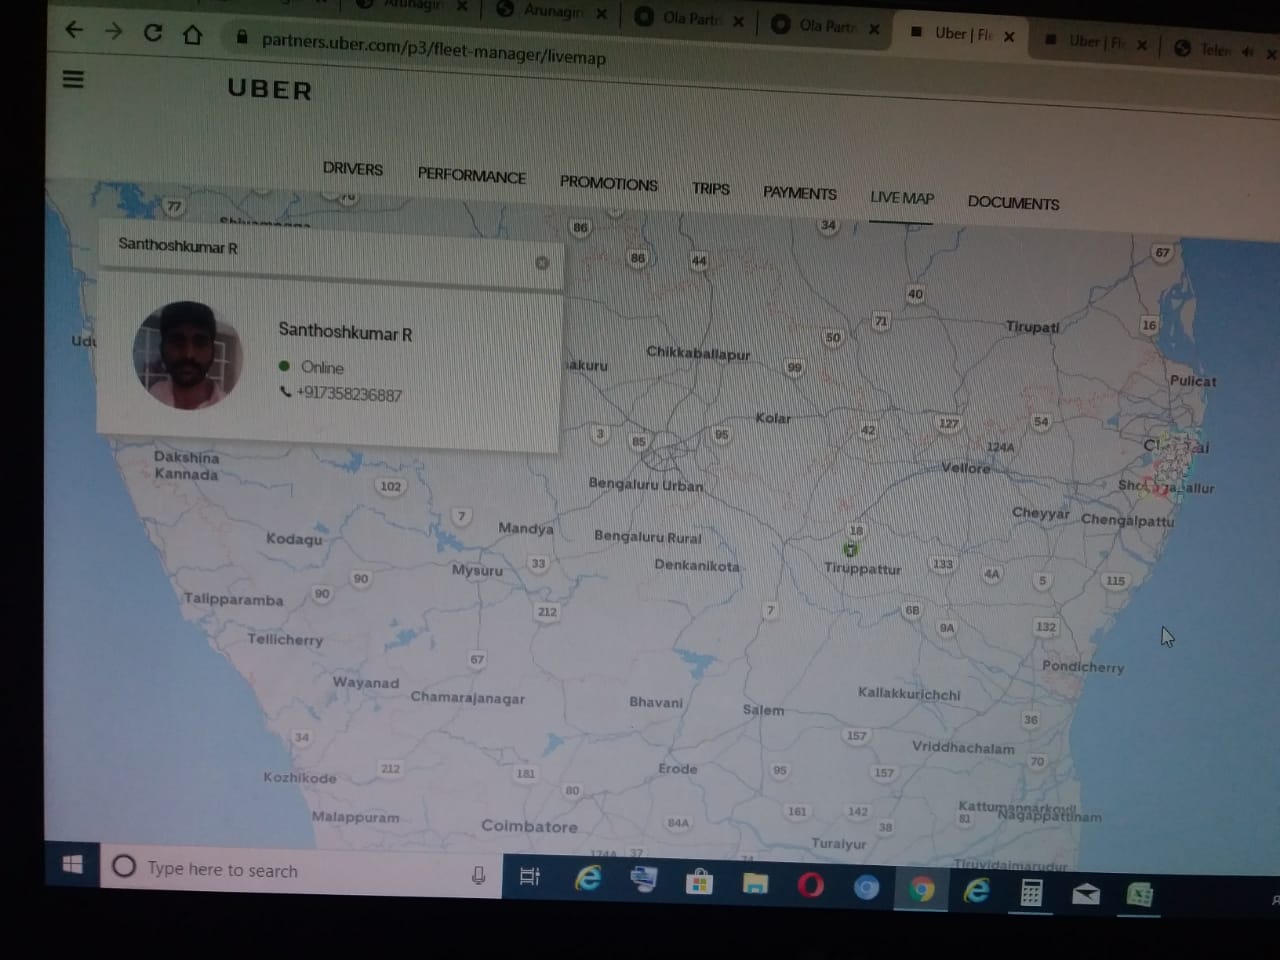Click the Cortana microphone icon
The height and width of the screenshot is (960, 1280).
[x=478, y=875]
